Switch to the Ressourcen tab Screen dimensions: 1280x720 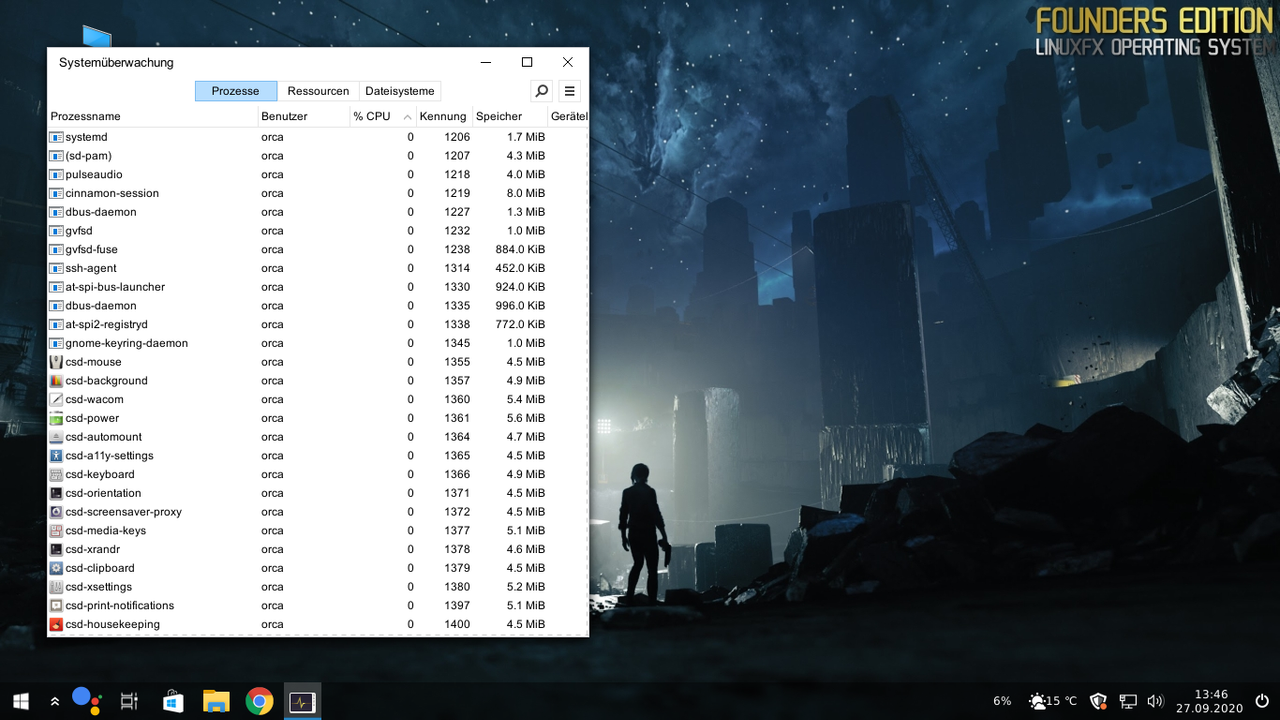[x=318, y=91]
